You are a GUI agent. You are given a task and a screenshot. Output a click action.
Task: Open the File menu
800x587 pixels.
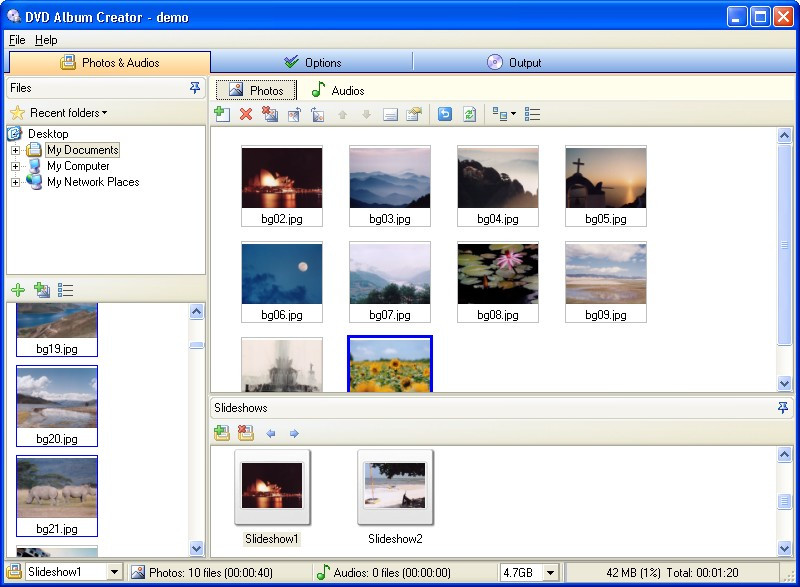point(17,40)
